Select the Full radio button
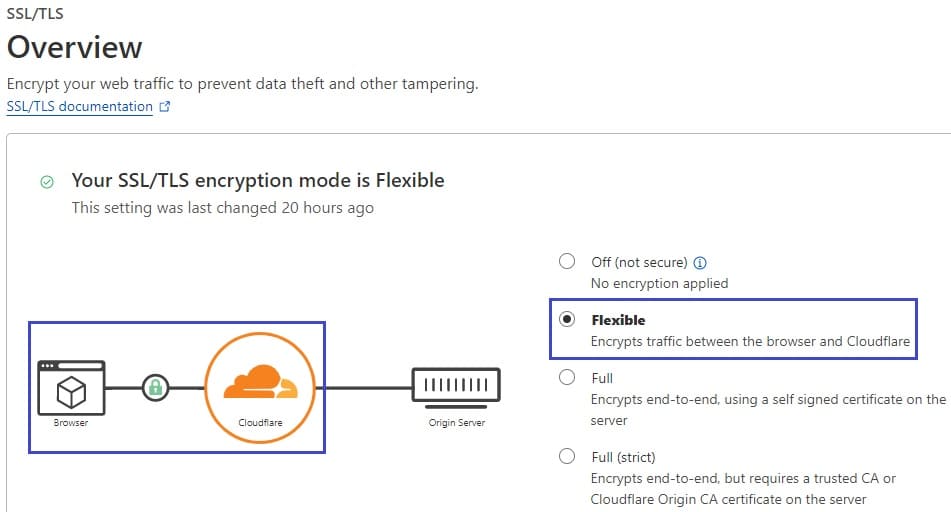Viewport: 951px width, 512px height. point(566,377)
